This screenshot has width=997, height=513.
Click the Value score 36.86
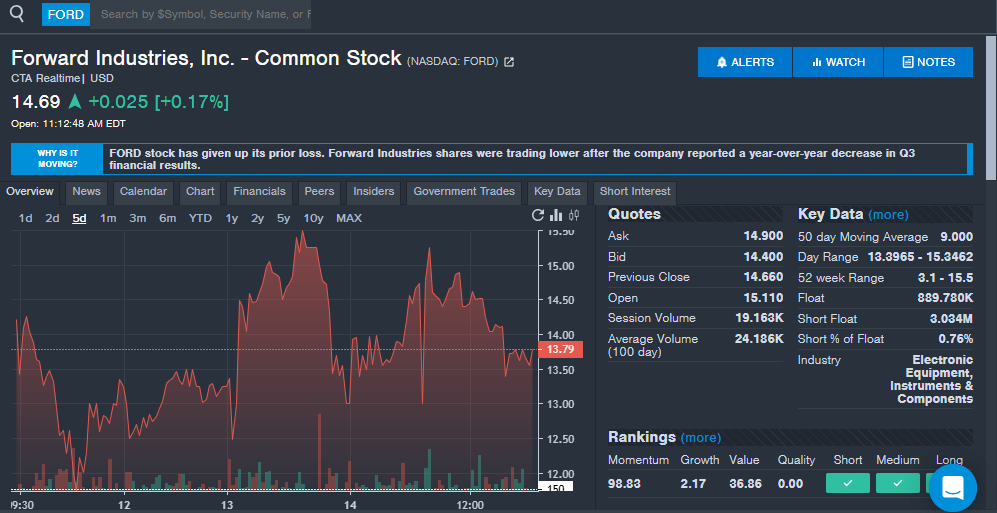(x=745, y=484)
